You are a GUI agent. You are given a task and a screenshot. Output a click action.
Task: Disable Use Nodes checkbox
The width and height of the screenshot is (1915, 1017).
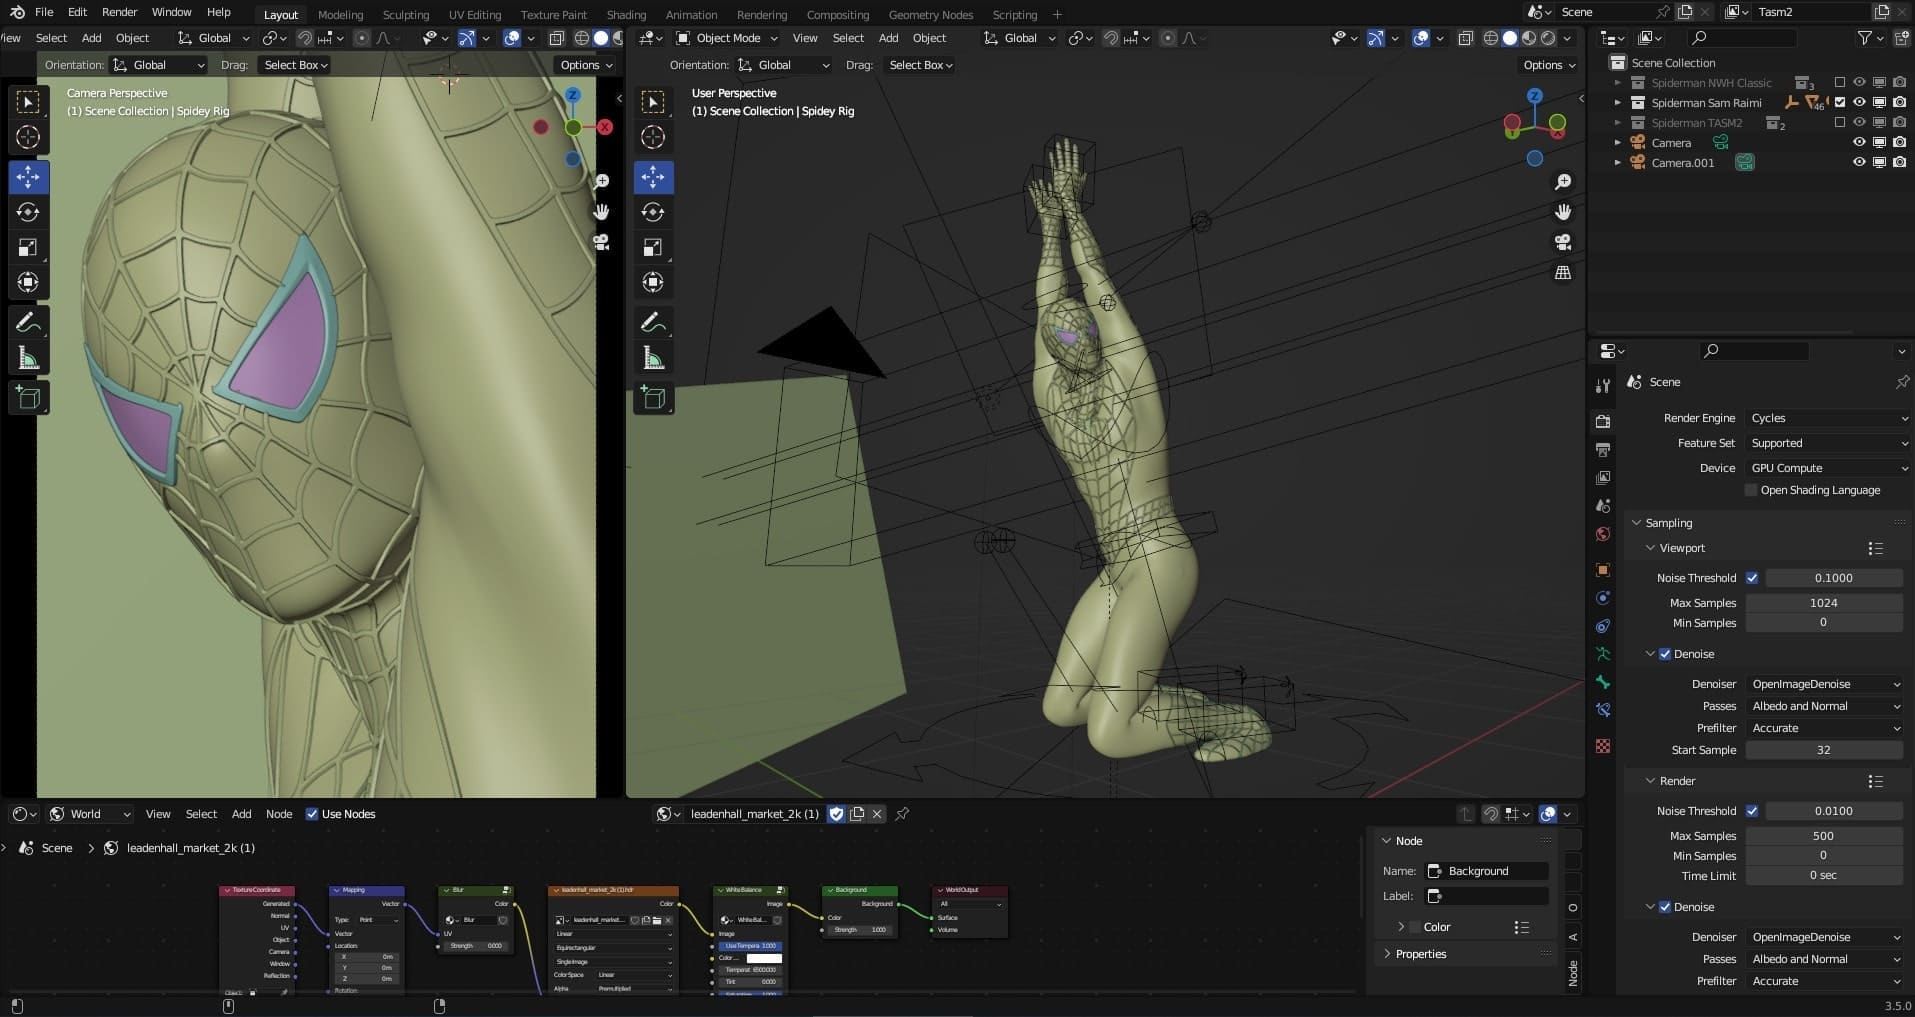tap(312, 814)
